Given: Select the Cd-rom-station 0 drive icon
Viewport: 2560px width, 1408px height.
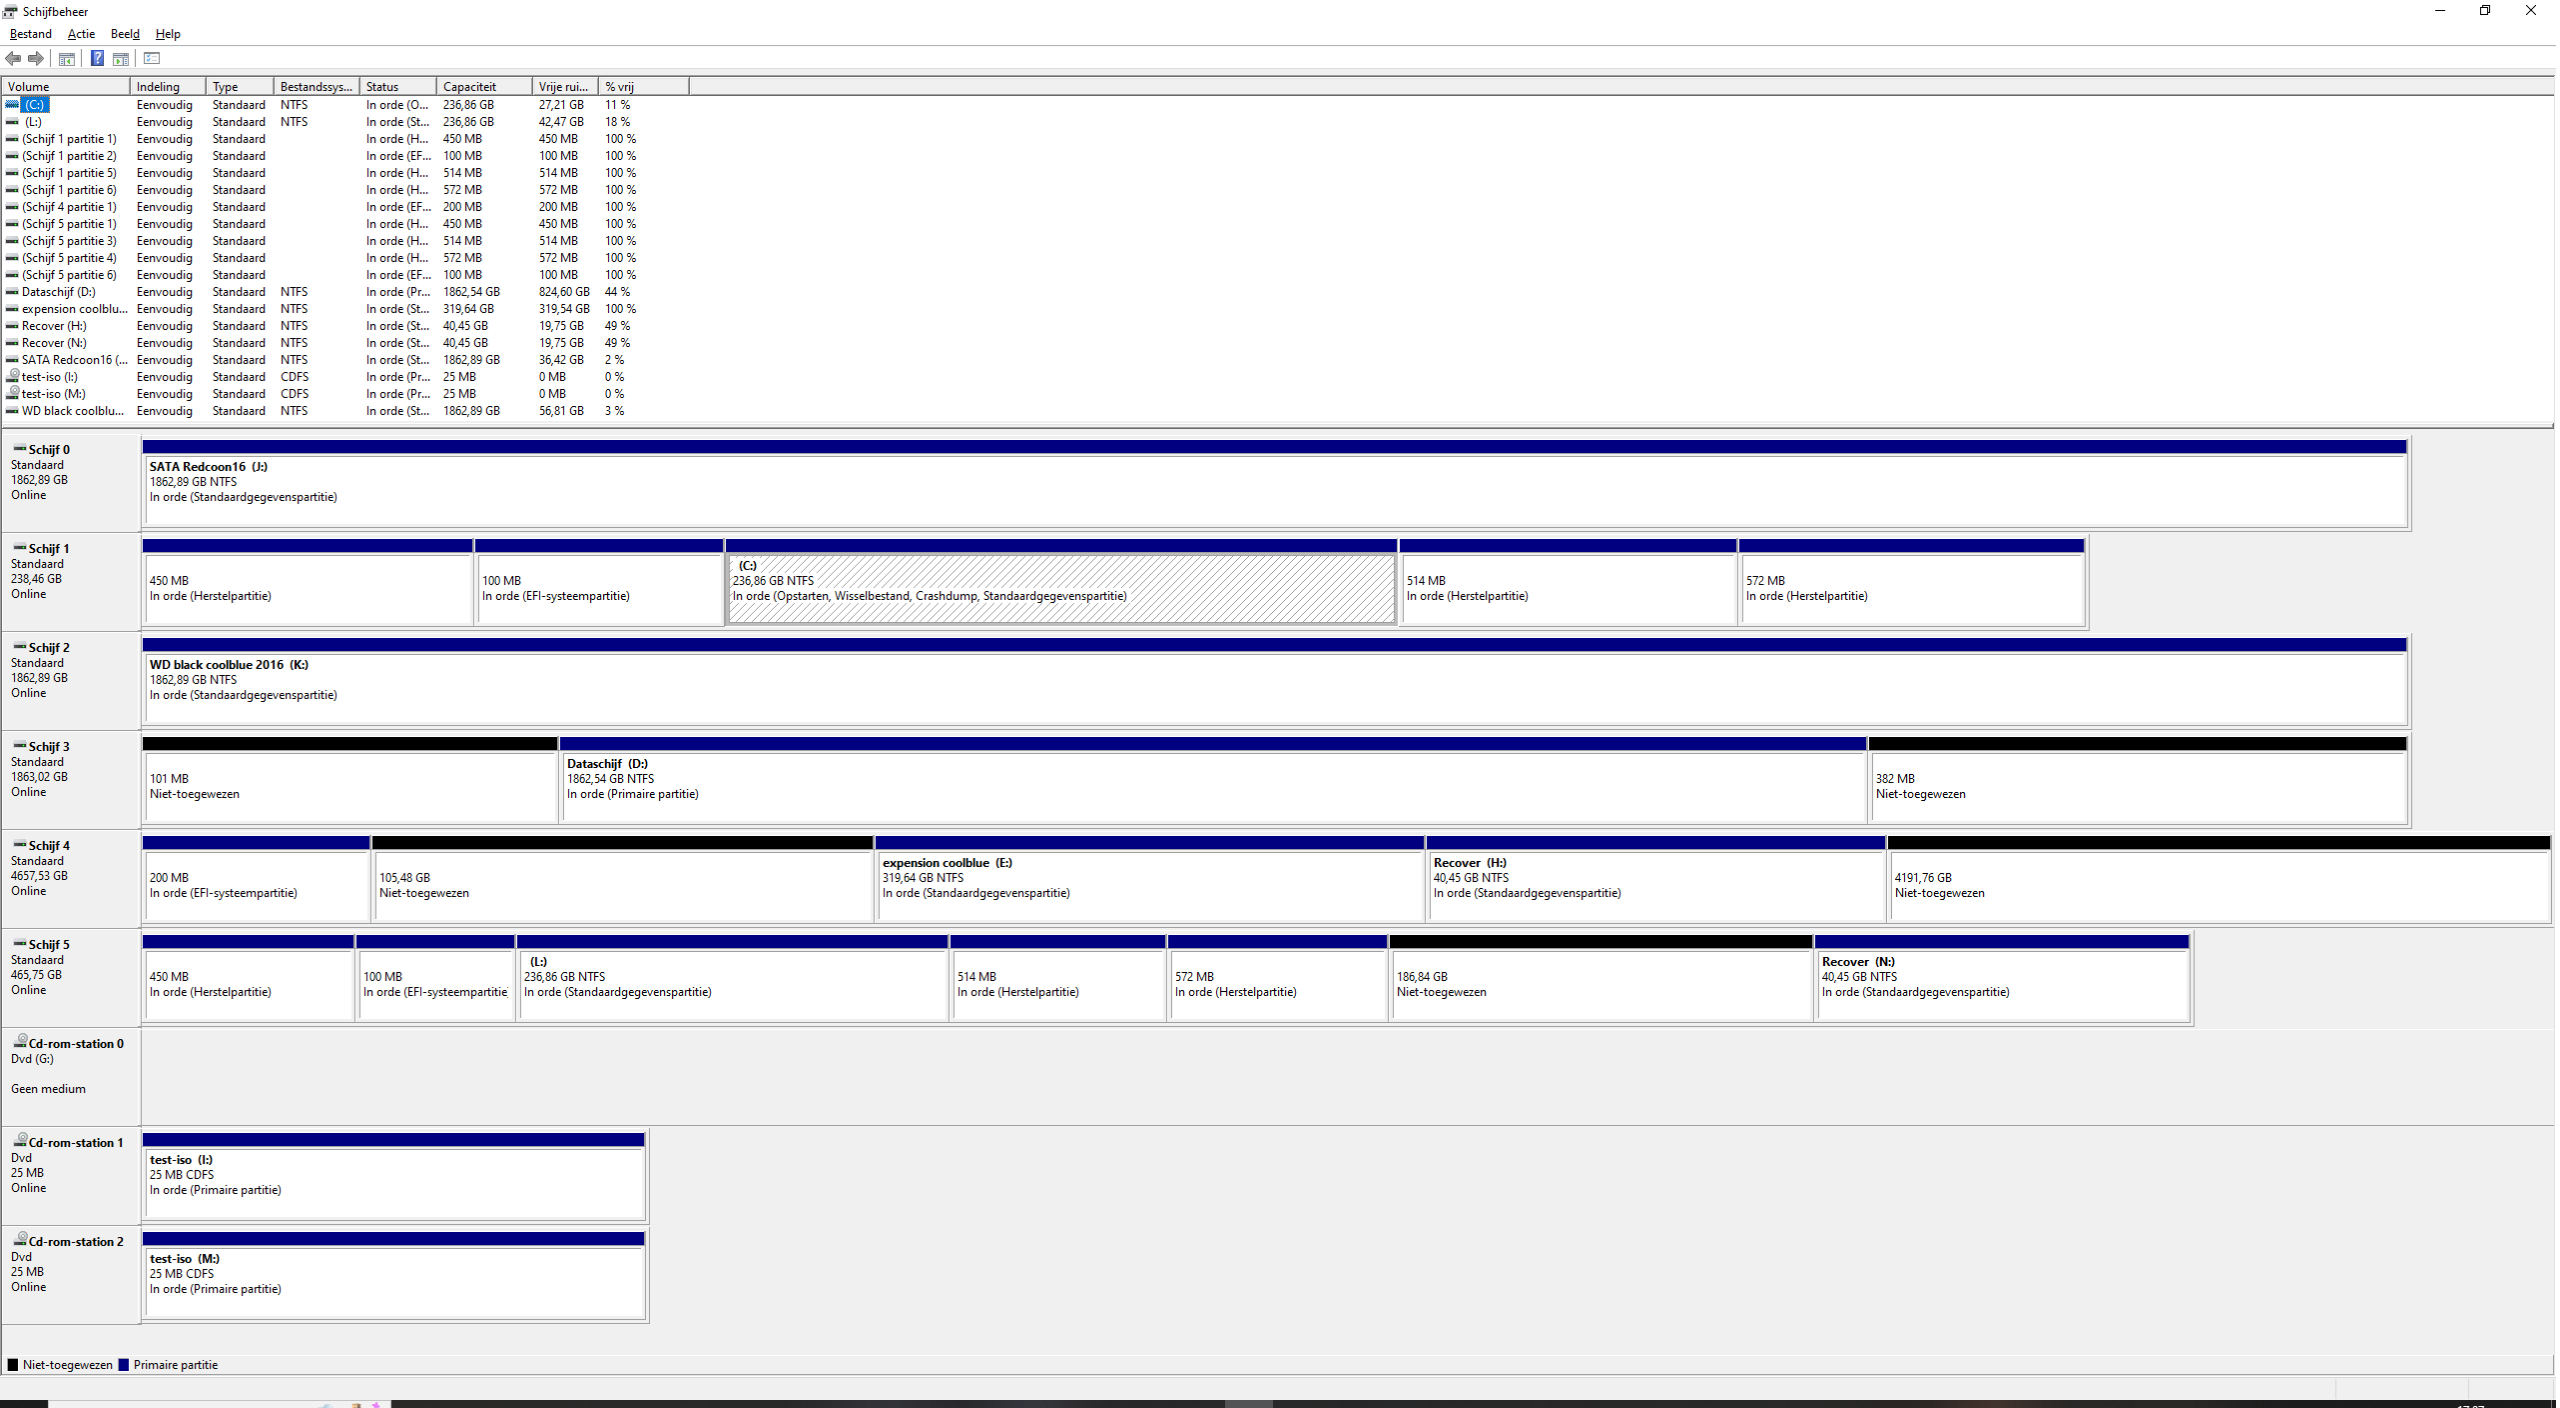Looking at the screenshot, I should [19, 1042].
